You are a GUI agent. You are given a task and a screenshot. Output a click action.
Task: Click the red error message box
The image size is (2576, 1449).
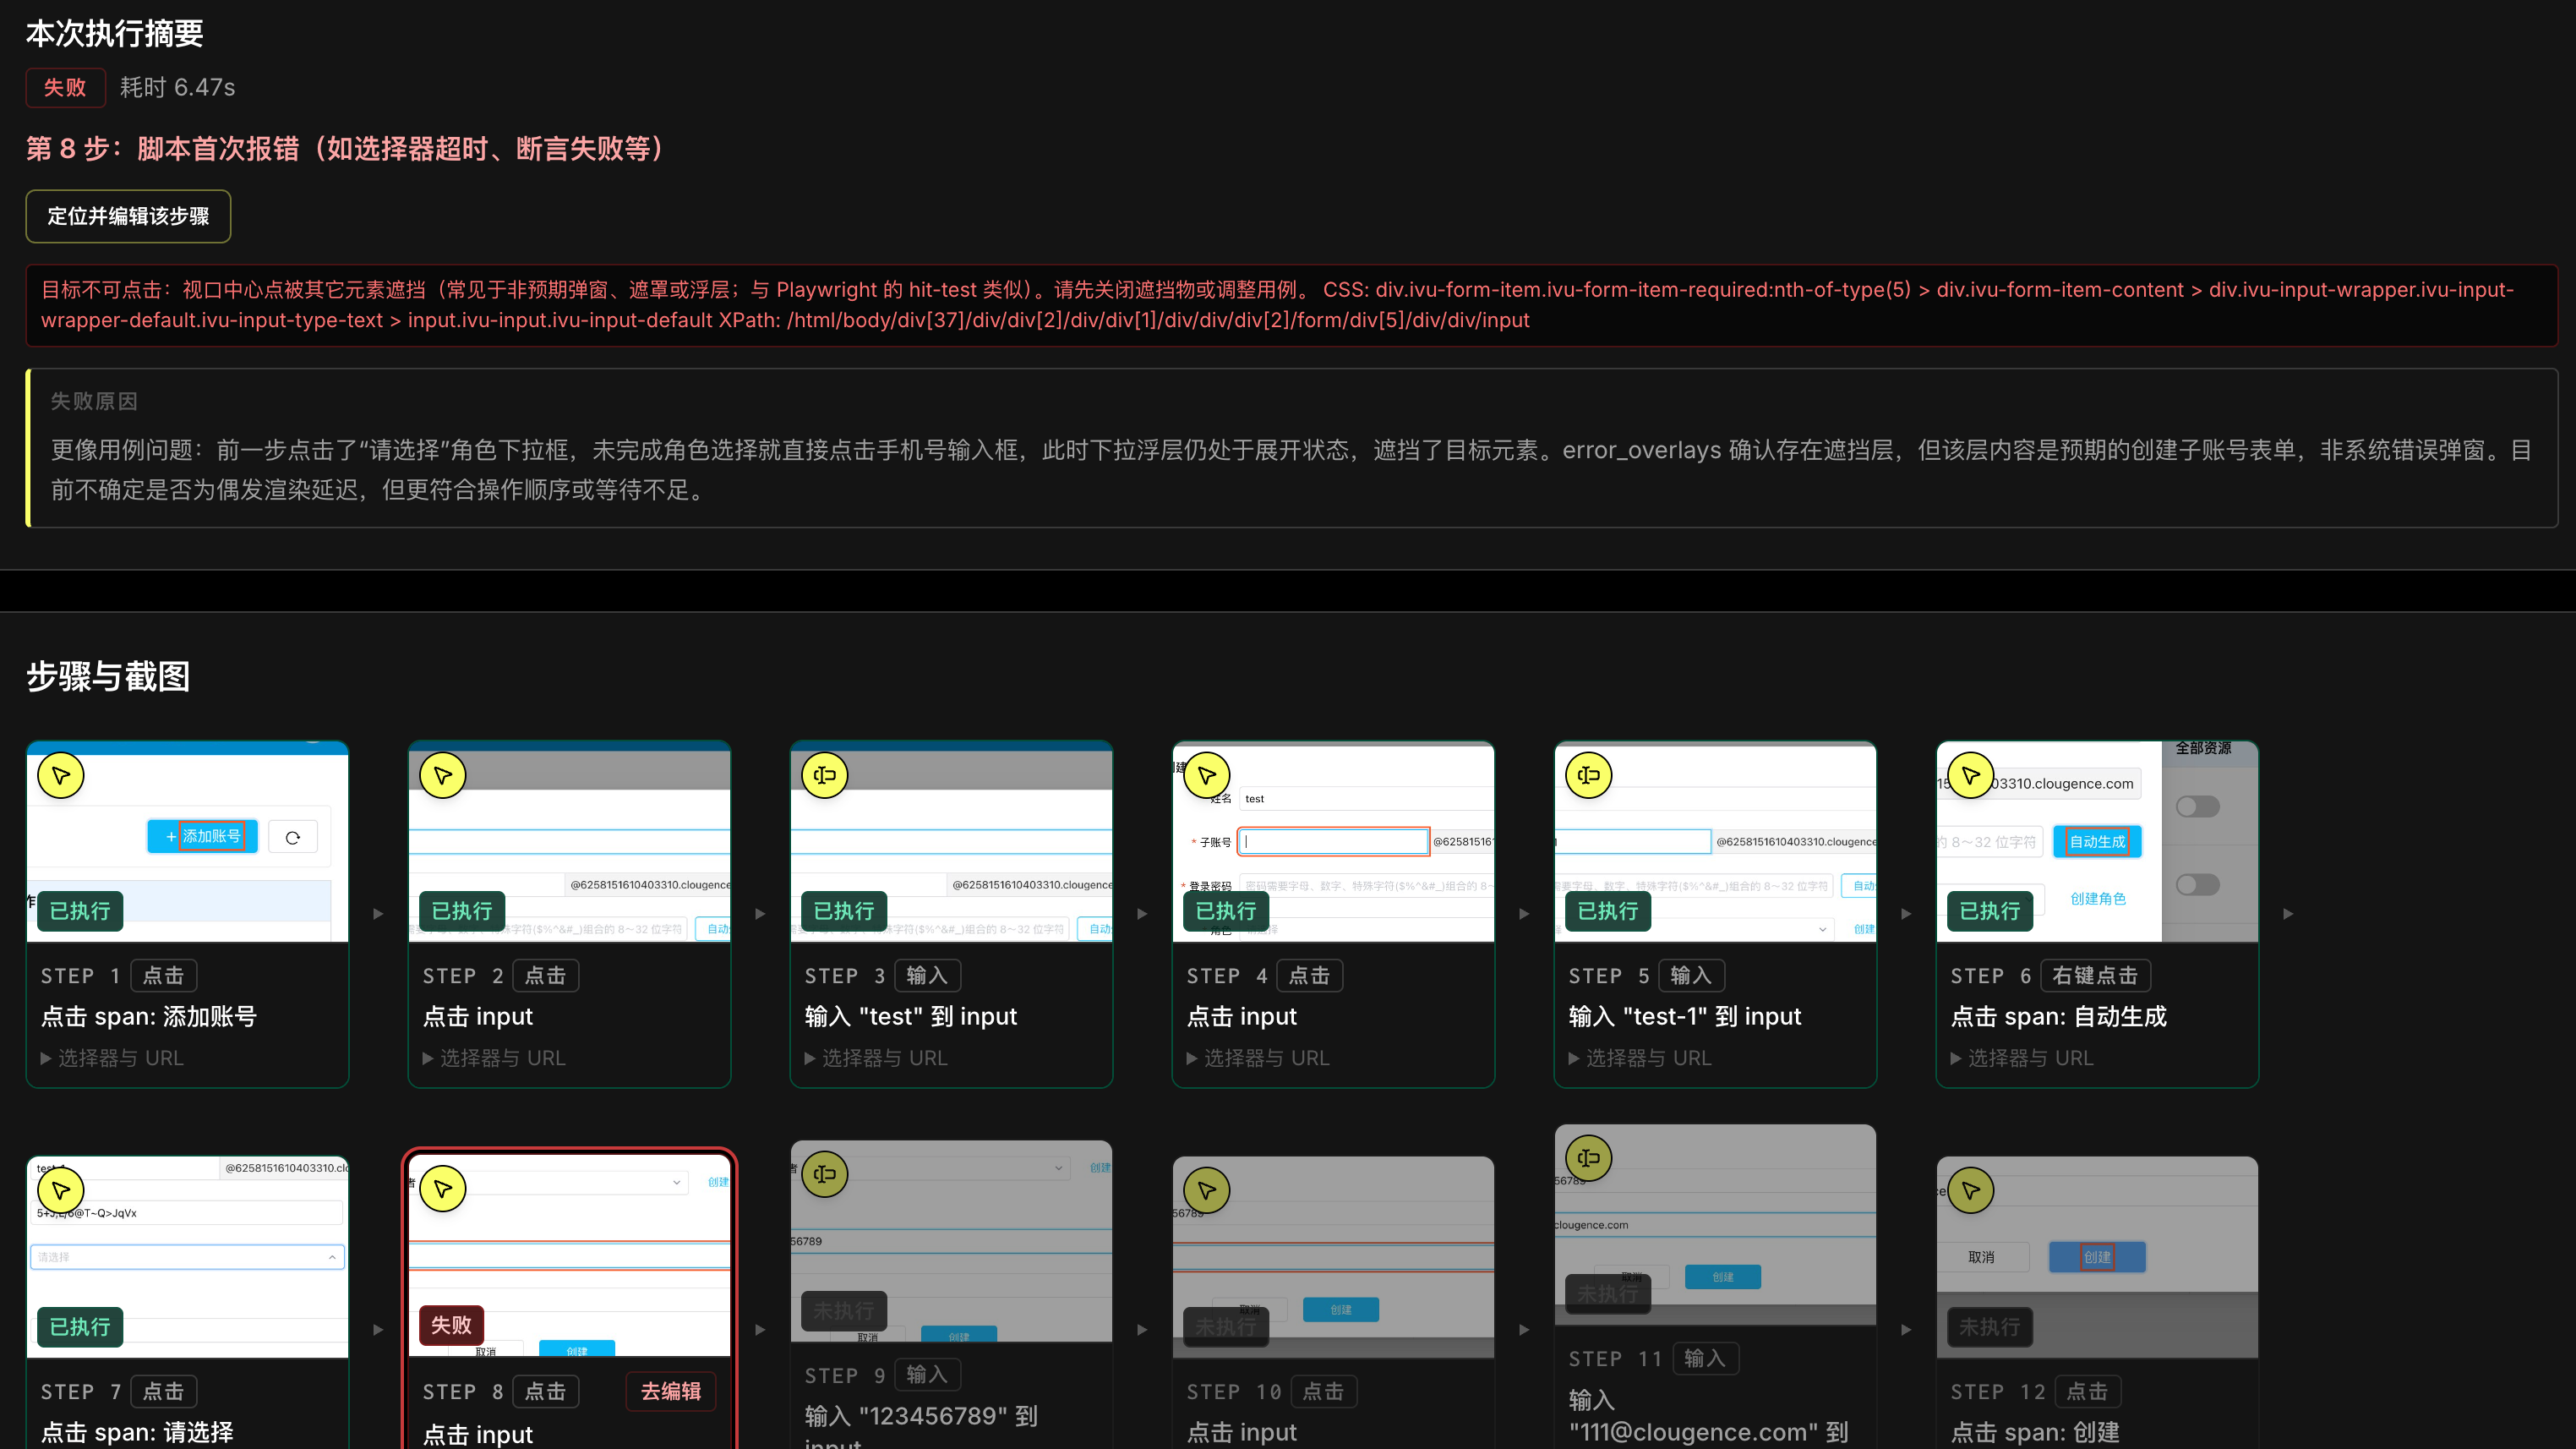(x=1292, y=305)
